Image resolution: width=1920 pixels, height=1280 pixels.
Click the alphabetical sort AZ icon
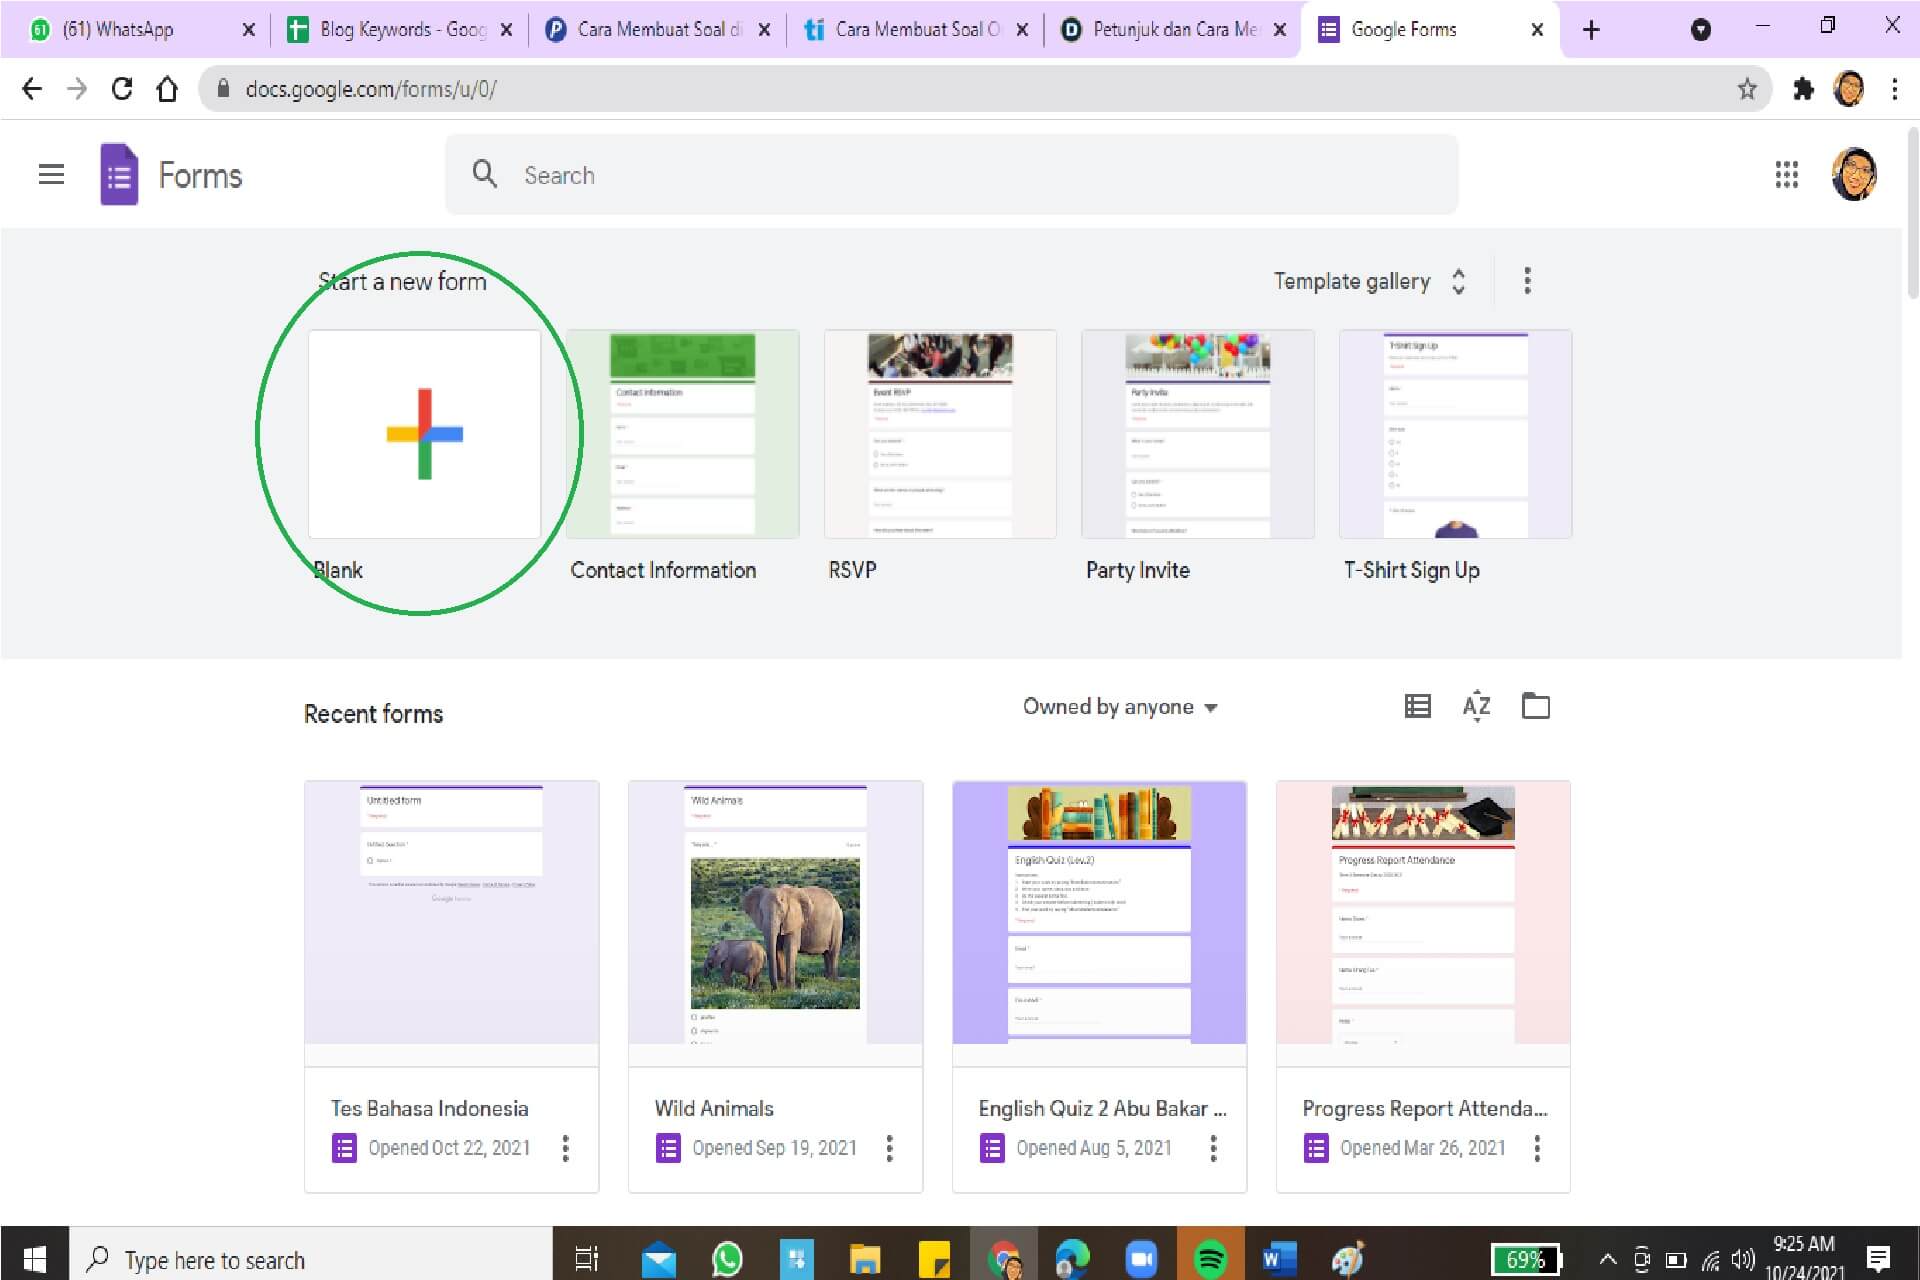1479,706
